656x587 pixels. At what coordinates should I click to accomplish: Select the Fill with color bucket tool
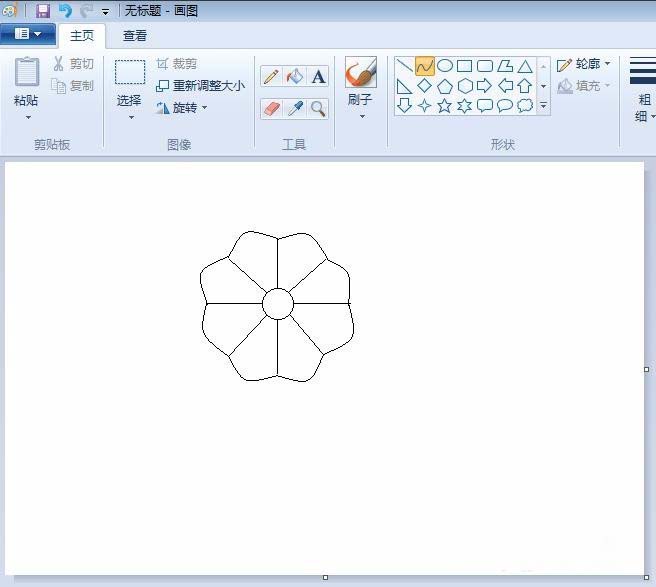coord(295,77)
